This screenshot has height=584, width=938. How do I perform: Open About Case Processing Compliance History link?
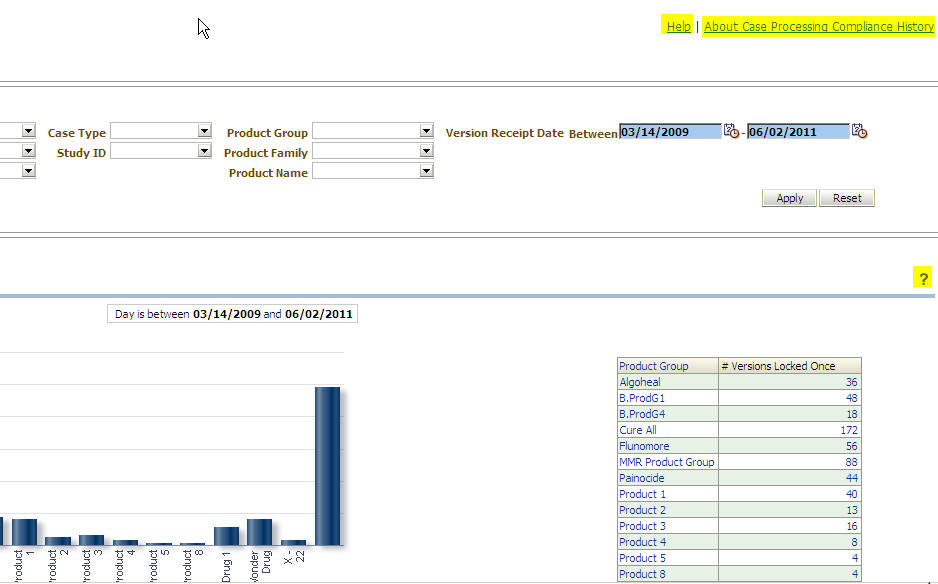pyautogui.click(x=818, y=26)
